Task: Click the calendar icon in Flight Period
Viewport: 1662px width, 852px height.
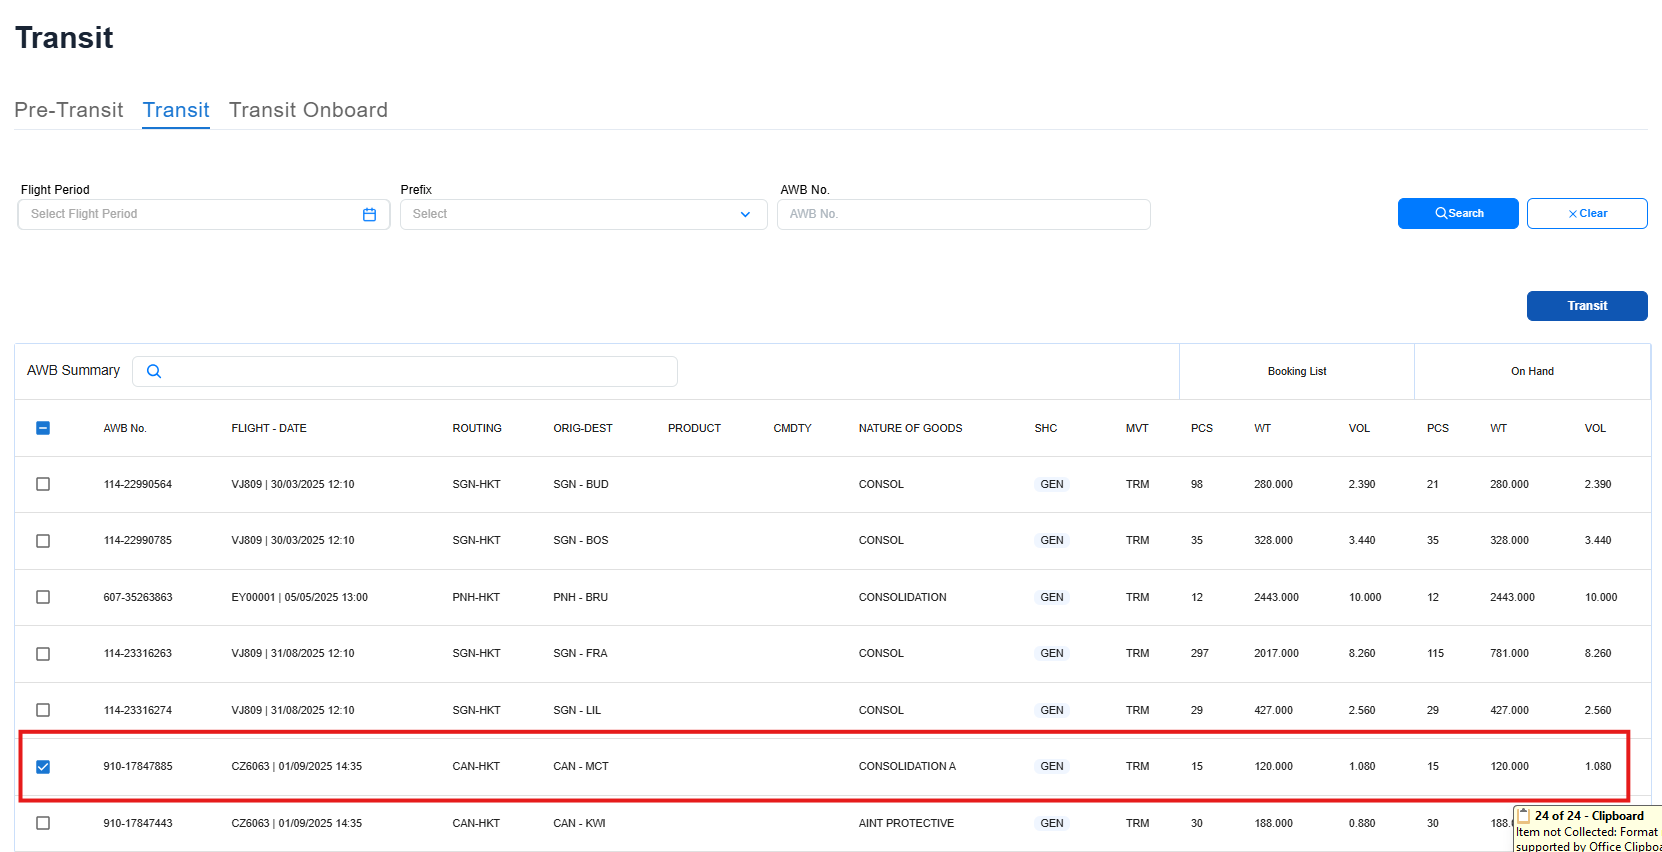Action: coord(369,215)
